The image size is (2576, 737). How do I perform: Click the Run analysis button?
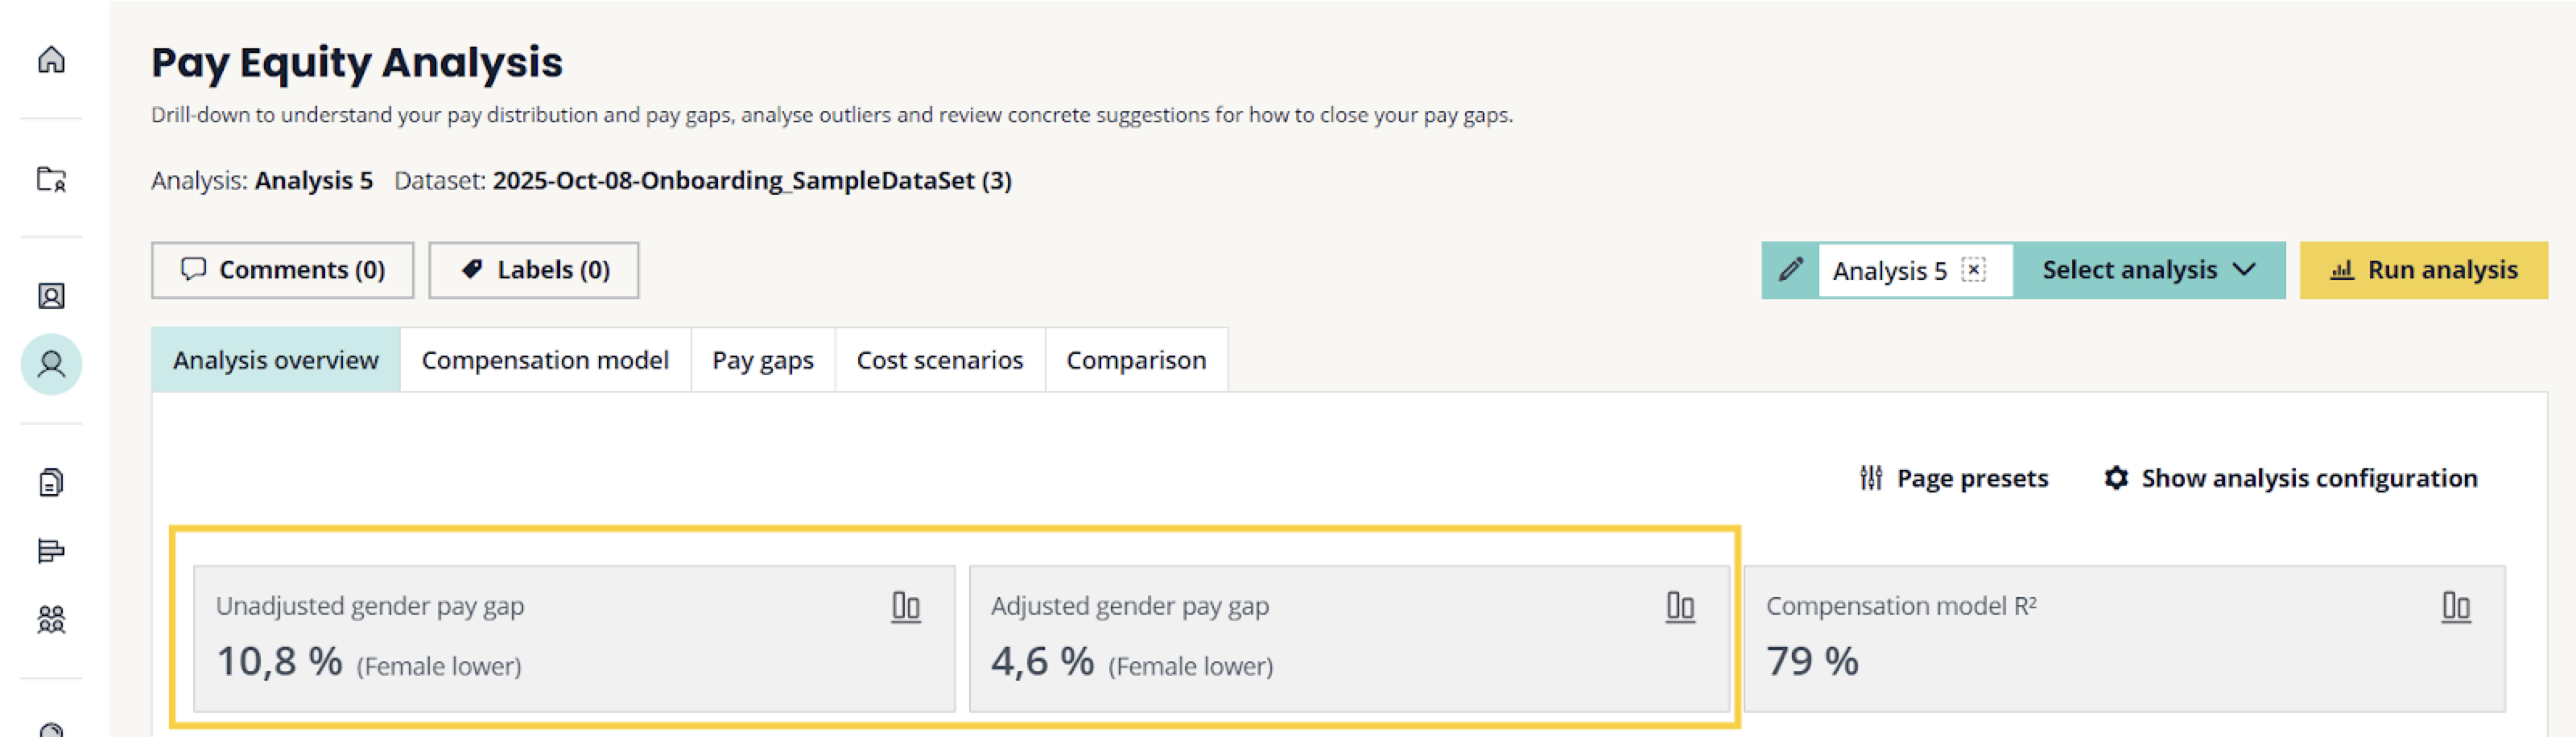click(x=2423, y=270)
